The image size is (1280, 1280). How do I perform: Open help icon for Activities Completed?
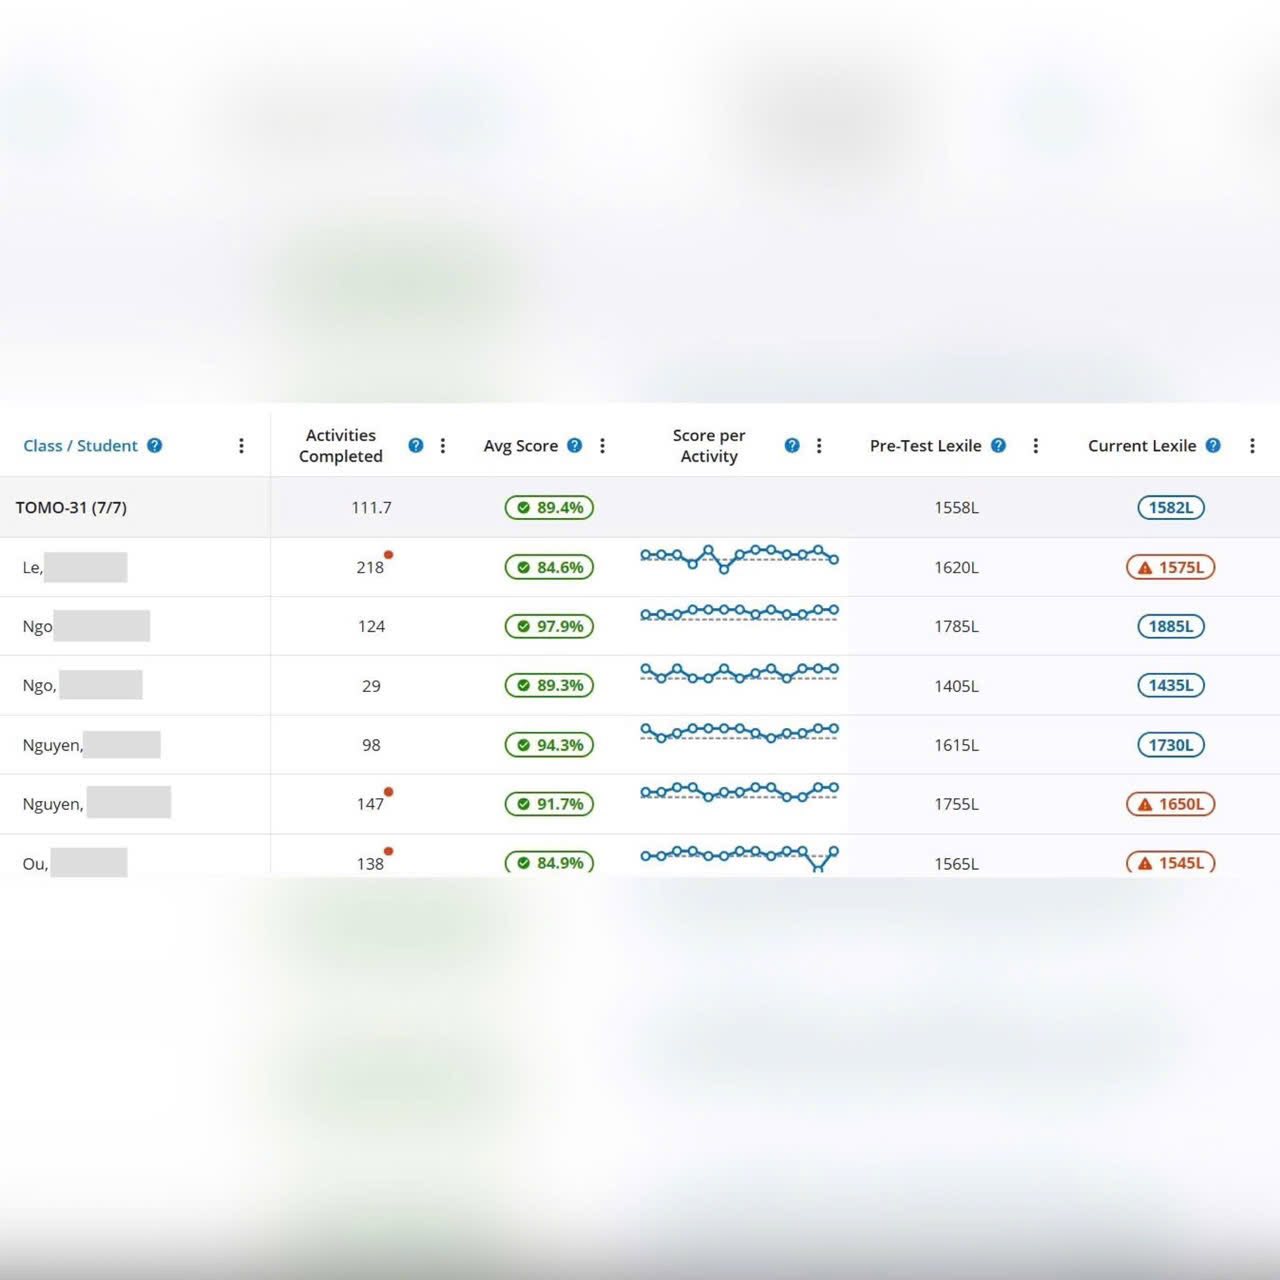pos(416,446)
